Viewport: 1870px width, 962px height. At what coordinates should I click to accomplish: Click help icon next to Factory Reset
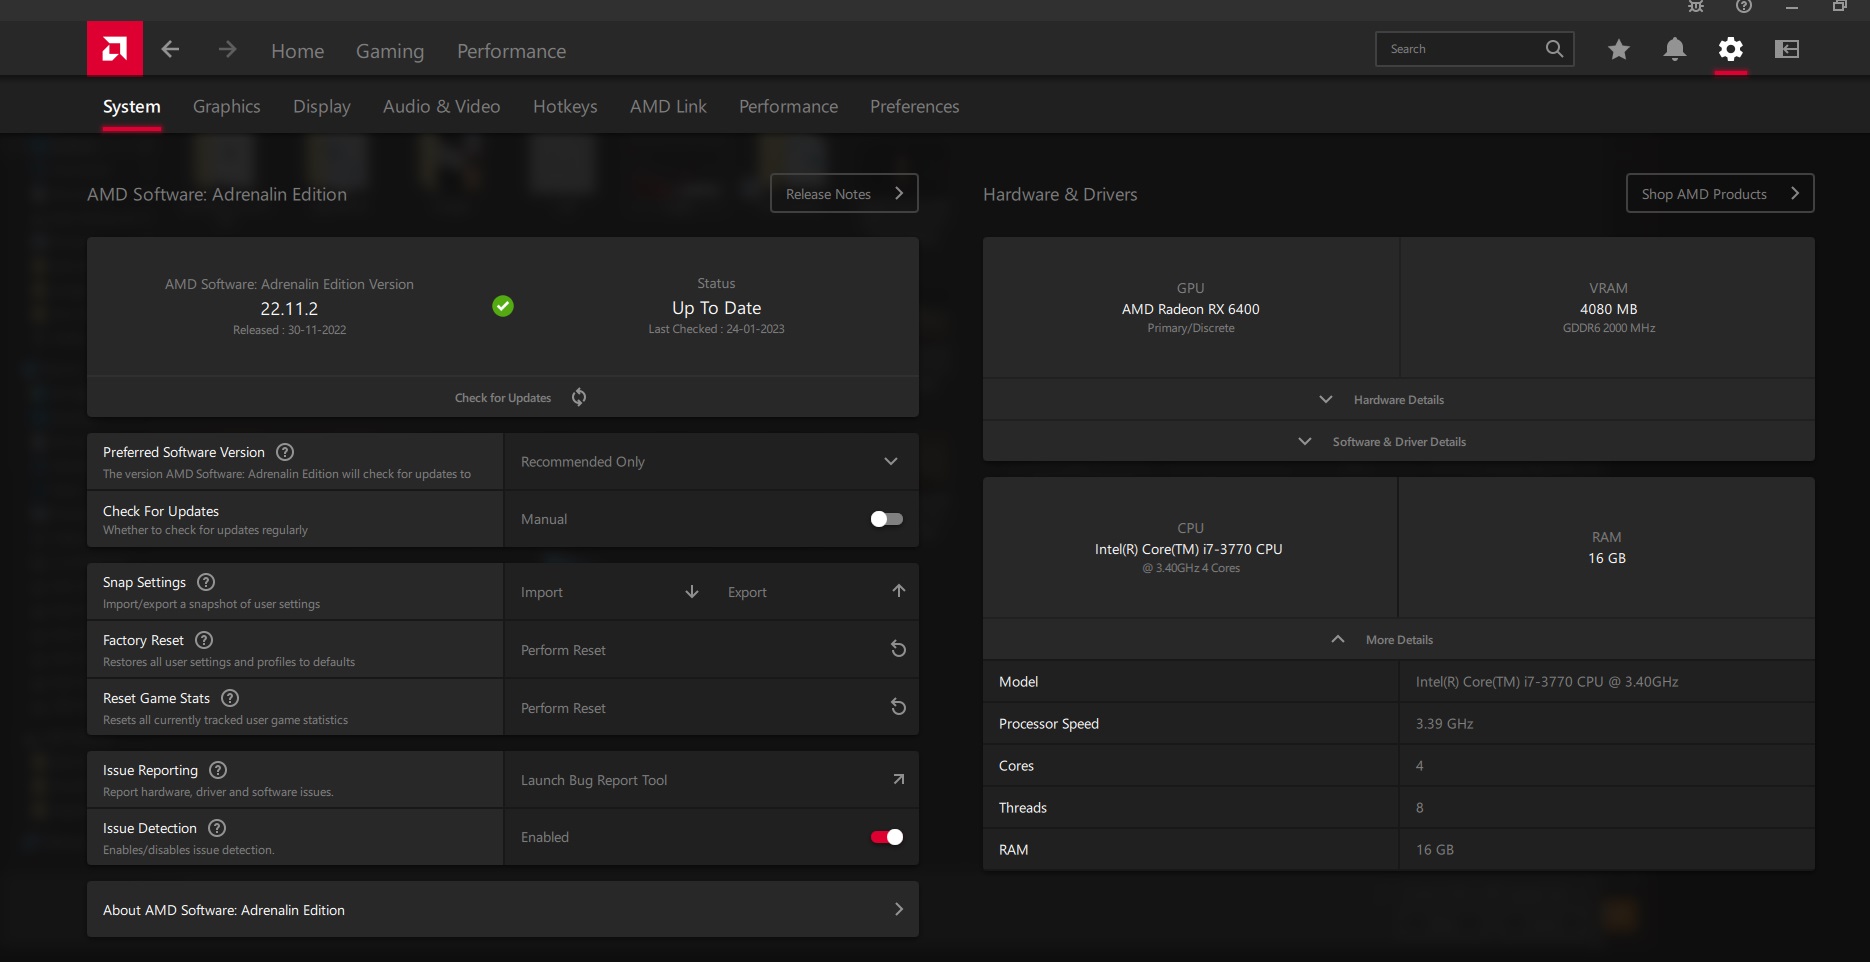click(x=204, y=640)
